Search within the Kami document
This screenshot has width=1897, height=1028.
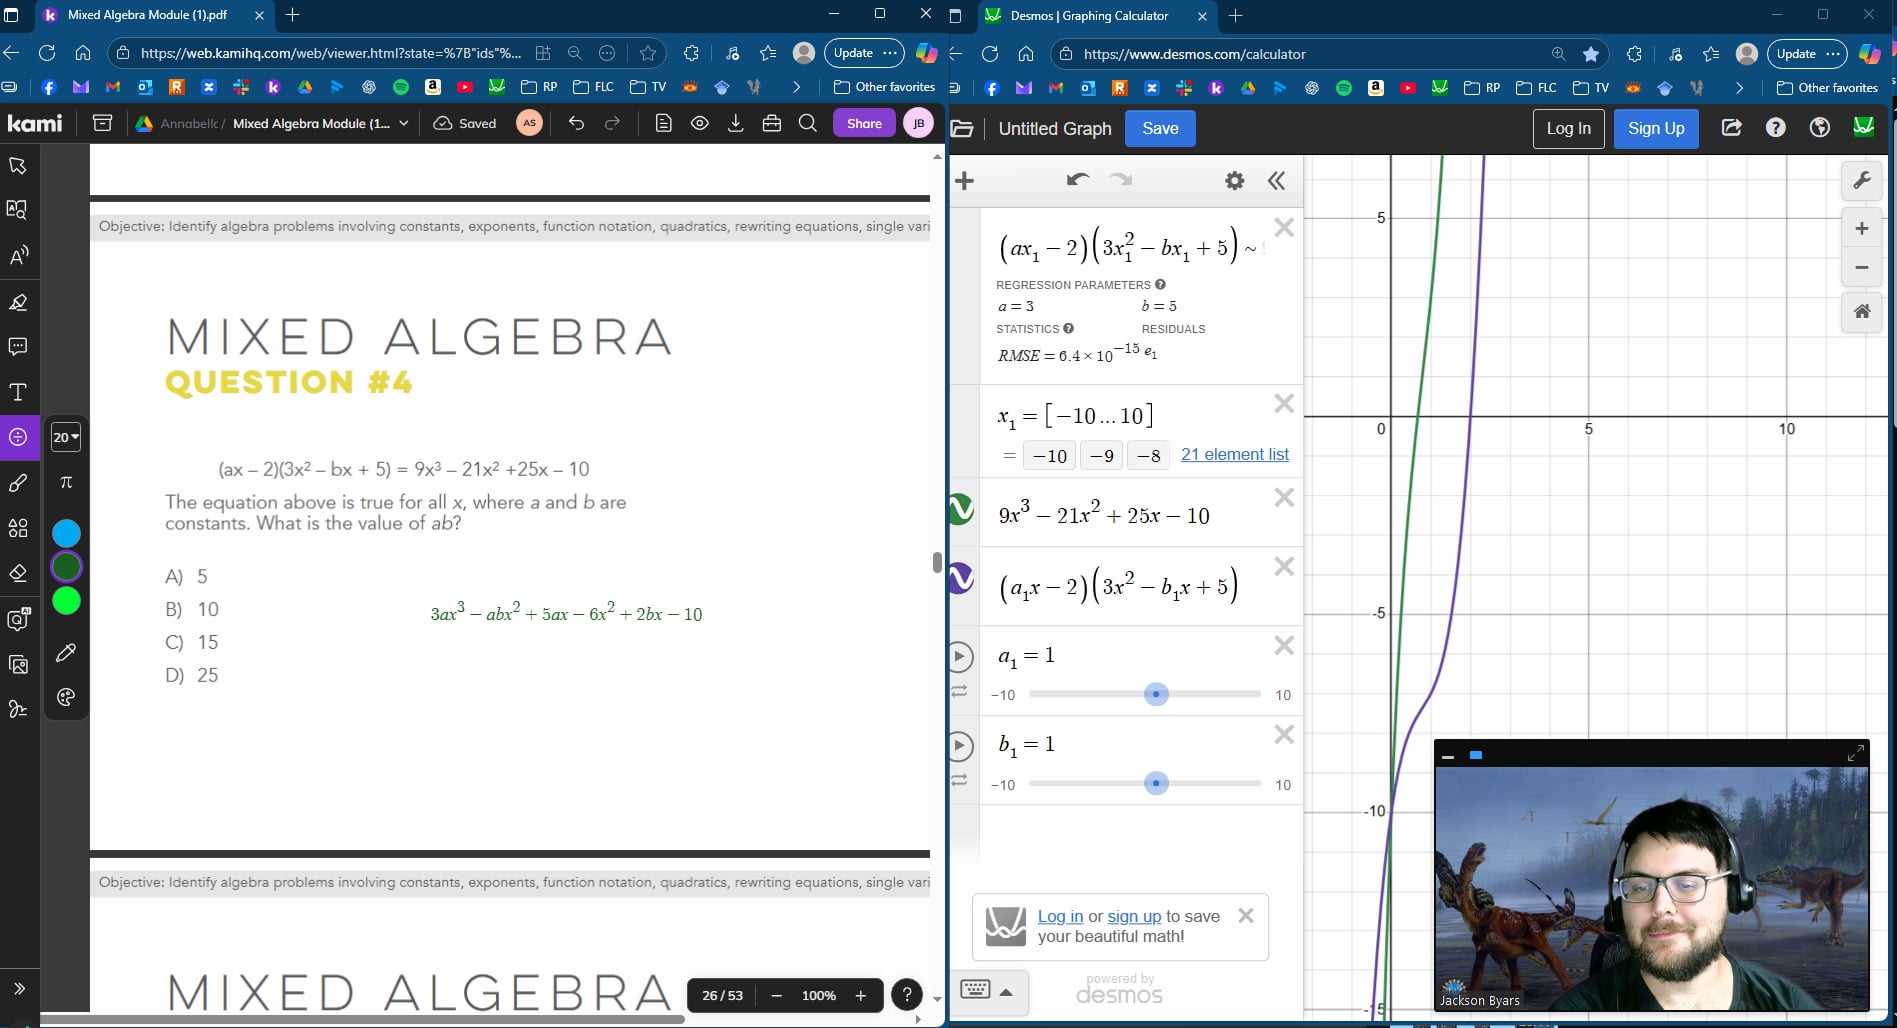[808, 123]
